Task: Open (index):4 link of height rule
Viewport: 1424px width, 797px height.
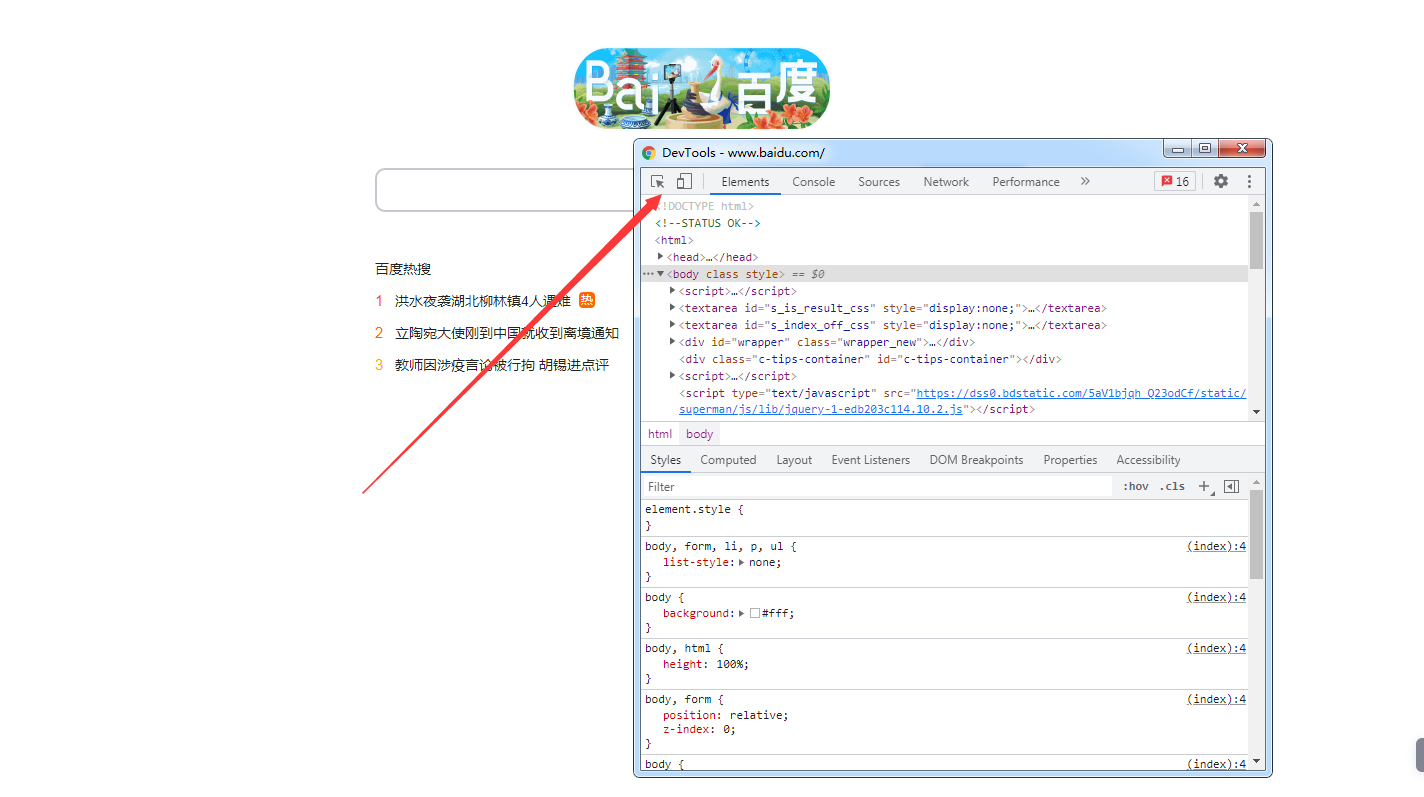Action: click(1216, 648)
